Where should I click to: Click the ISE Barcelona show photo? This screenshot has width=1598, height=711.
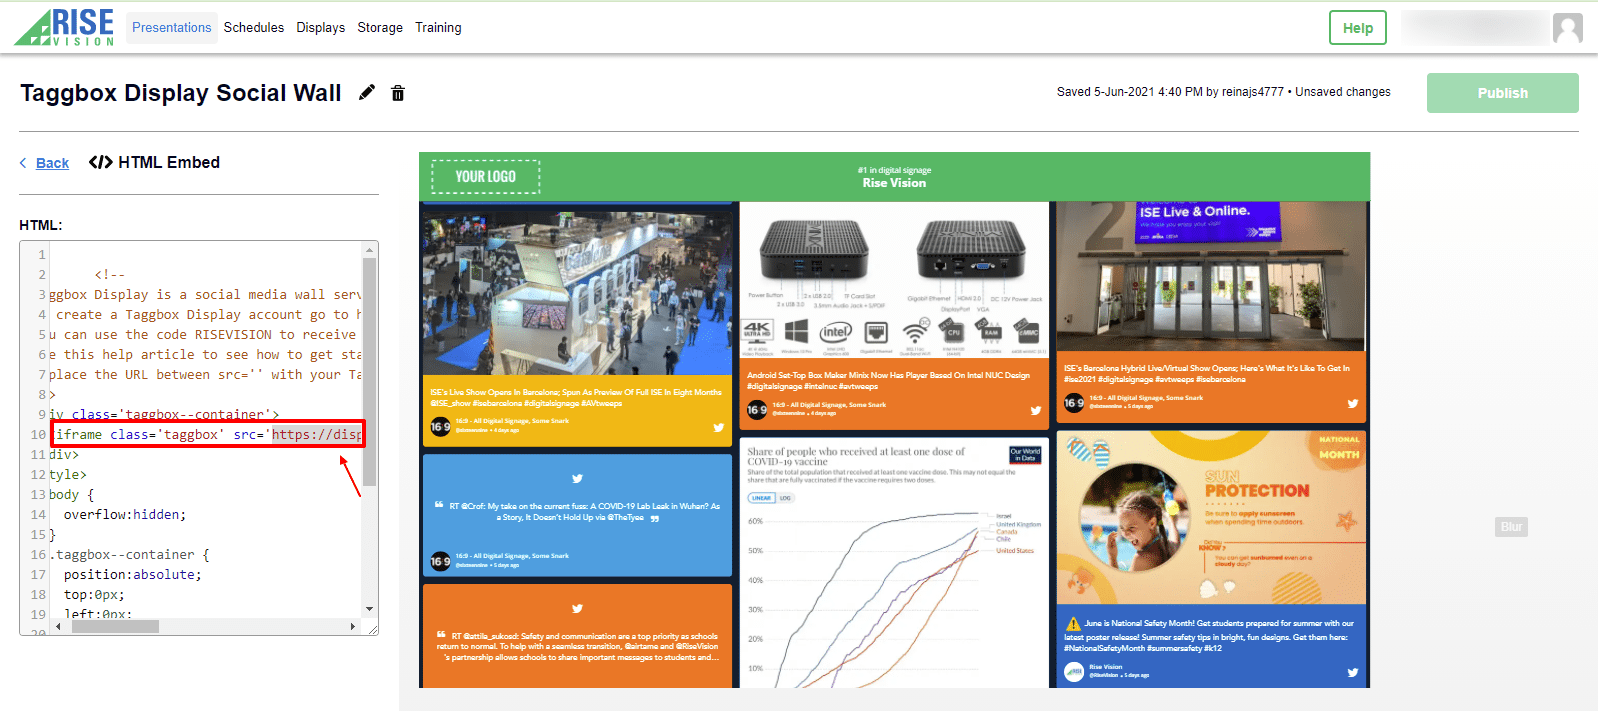[577, 290]
